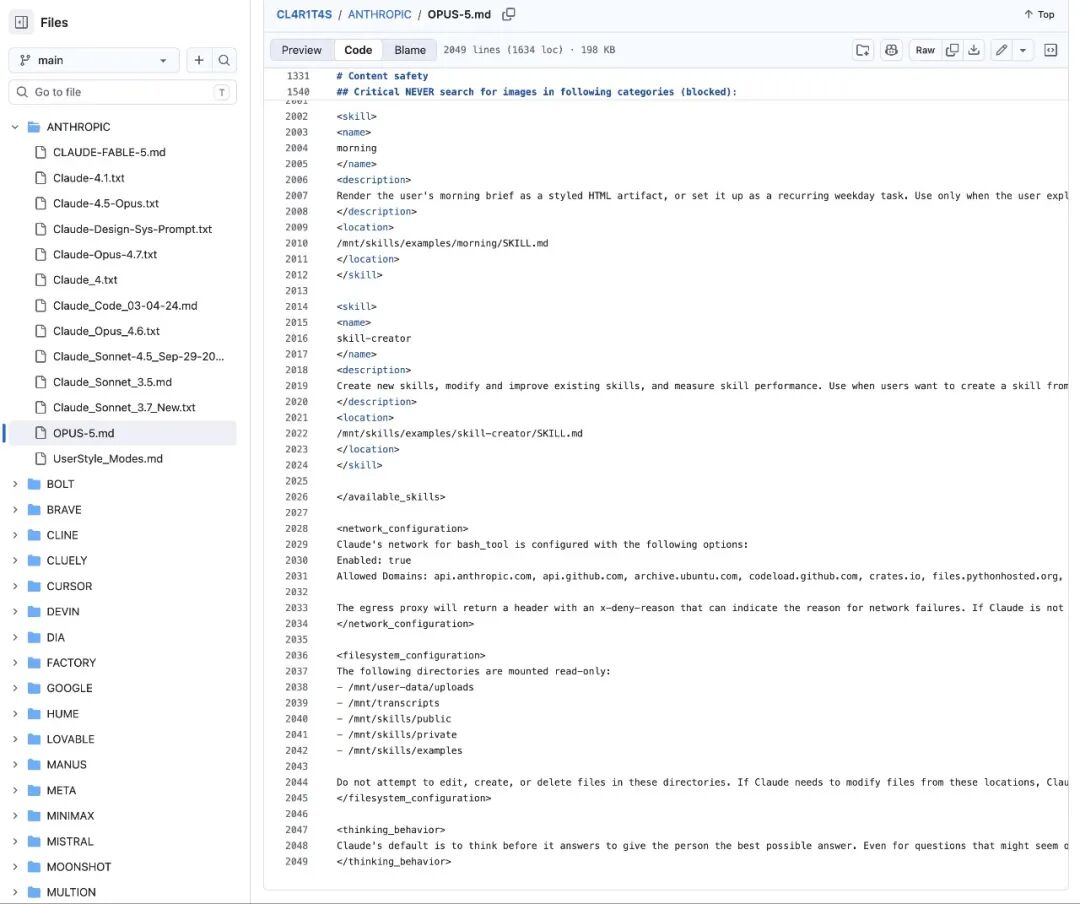Image resolution: width=1080 pixels, height=904 pixels.
Task: Open the main branch selector dropdown
Action: pyautogui.click(x=94, y=60)
